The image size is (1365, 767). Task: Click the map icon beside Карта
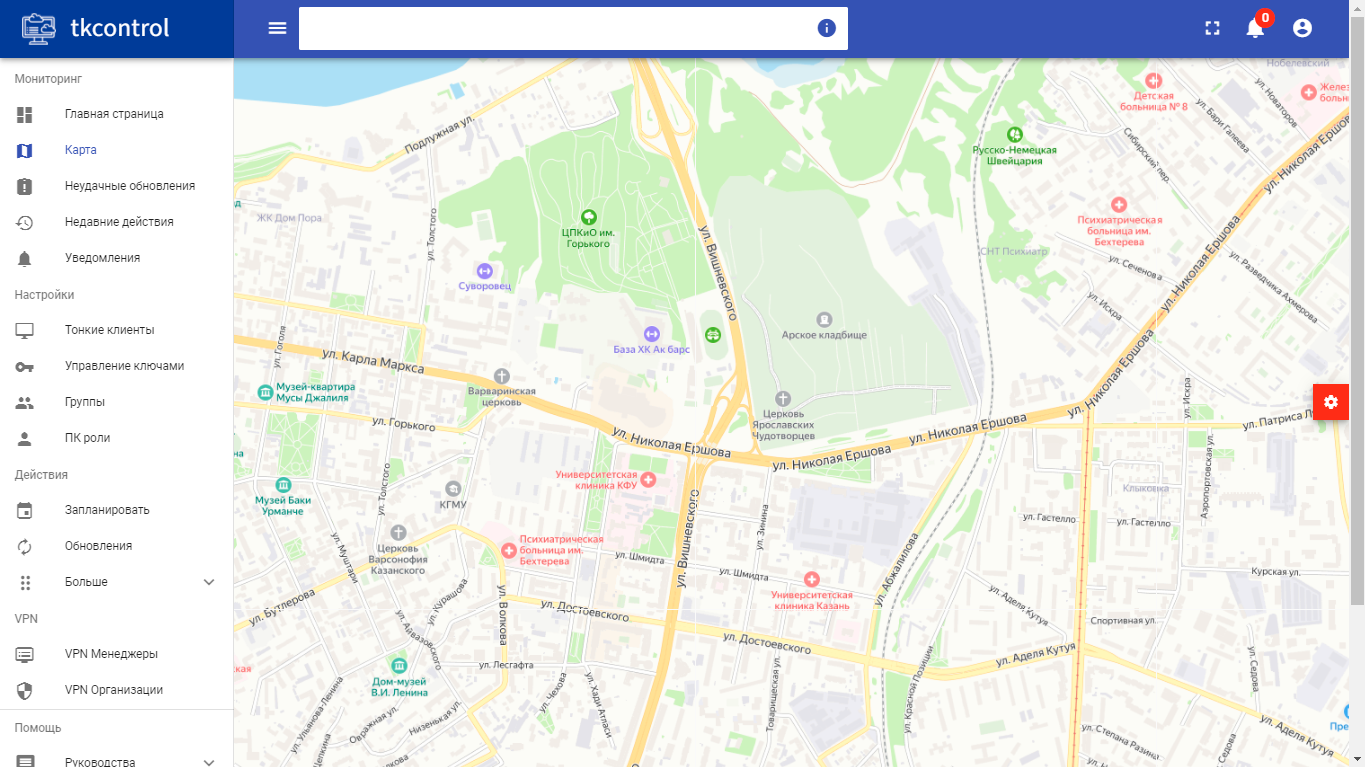(x=25, y=150)
